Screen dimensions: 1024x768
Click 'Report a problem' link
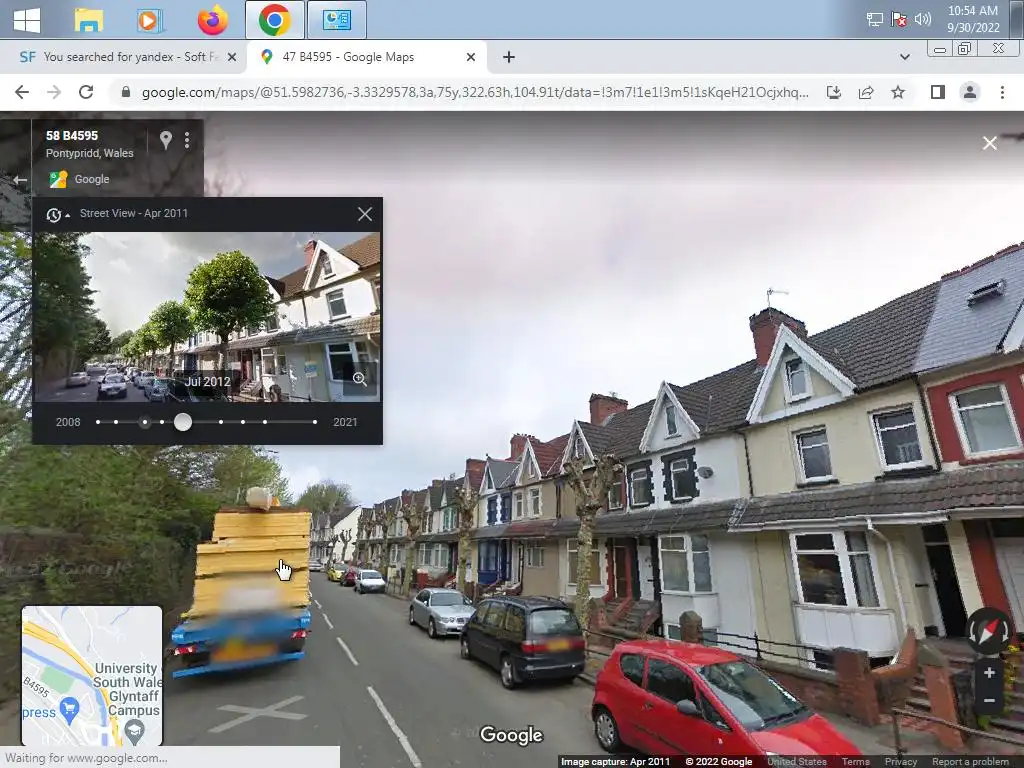970,761
